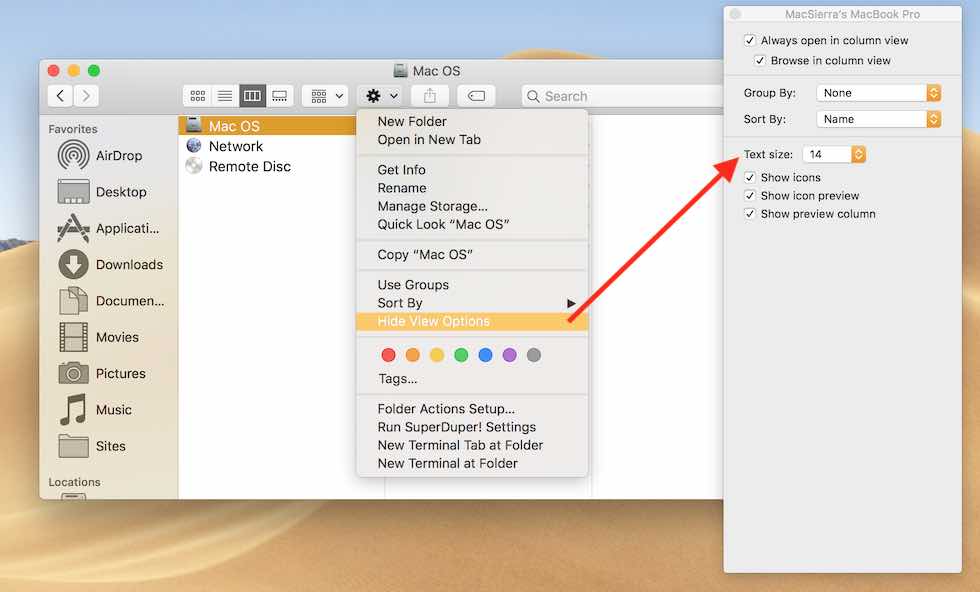Open the Share button in the toolbar
This screenshot has width=980, height=592.
pyautogui.click(x=430, y=95)
